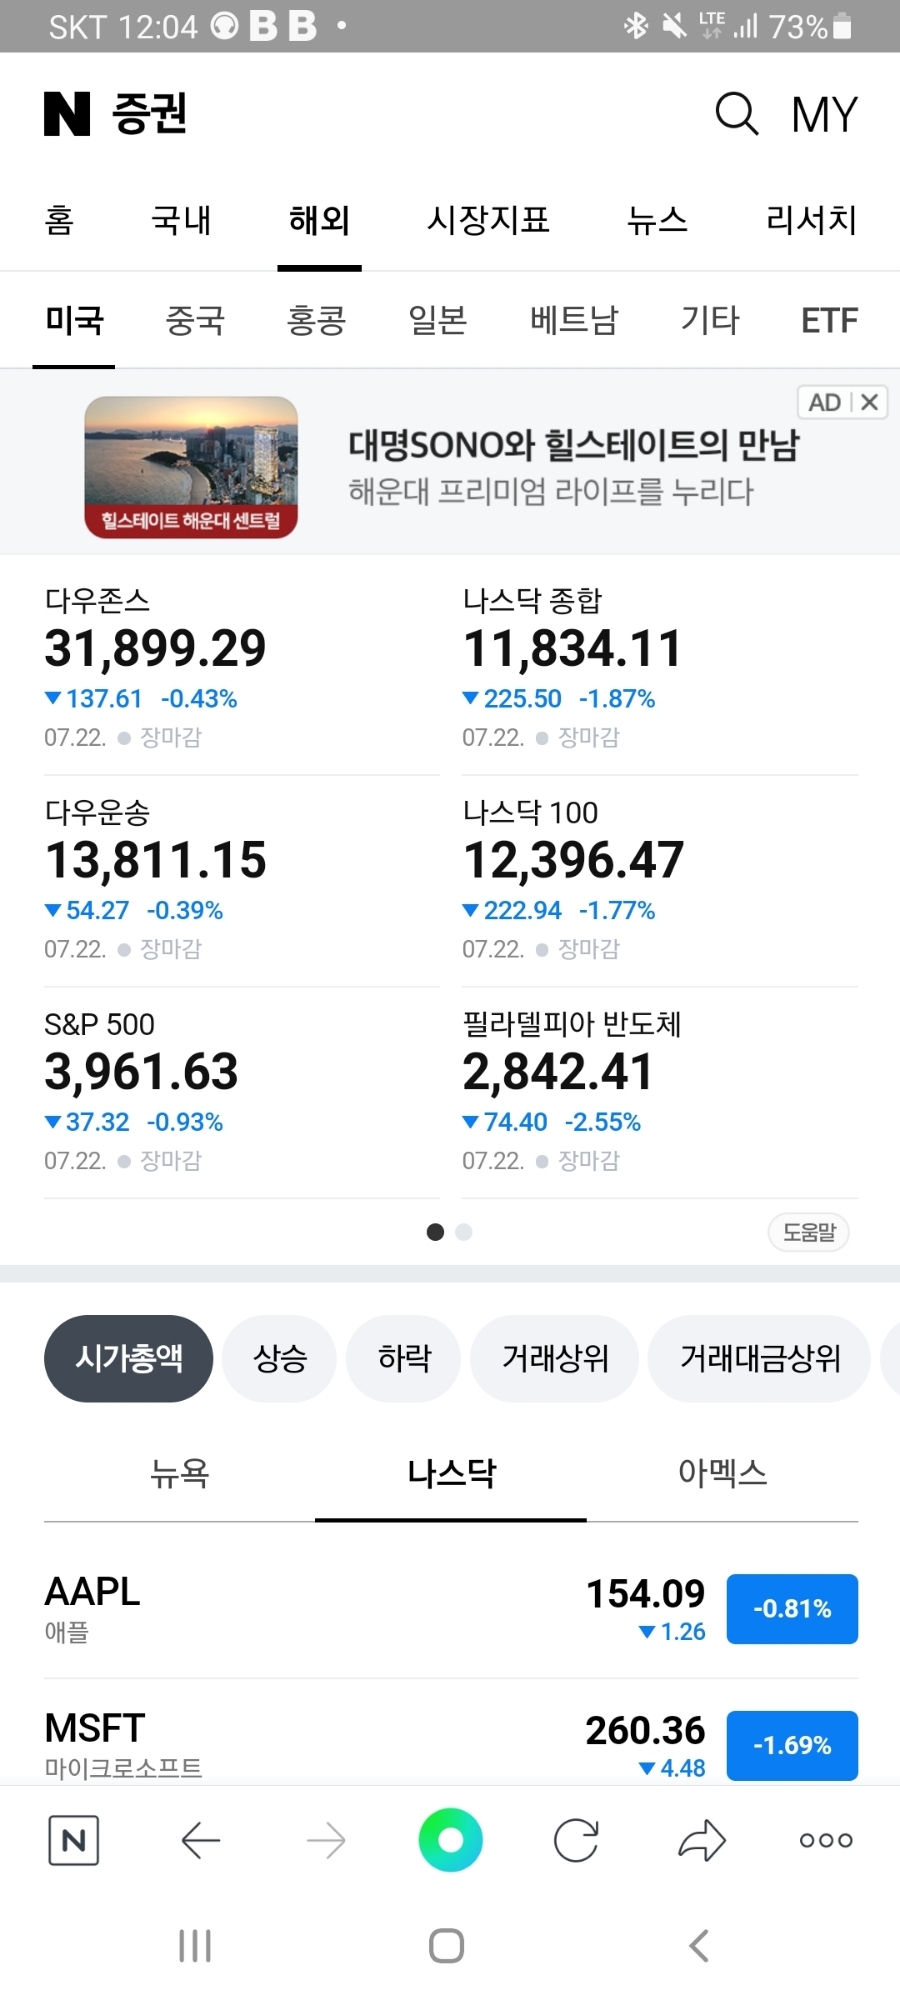Select the 시가총액 filter chip
The width and height of the screenshot is (900, 2000).
tap(128, 1358)
